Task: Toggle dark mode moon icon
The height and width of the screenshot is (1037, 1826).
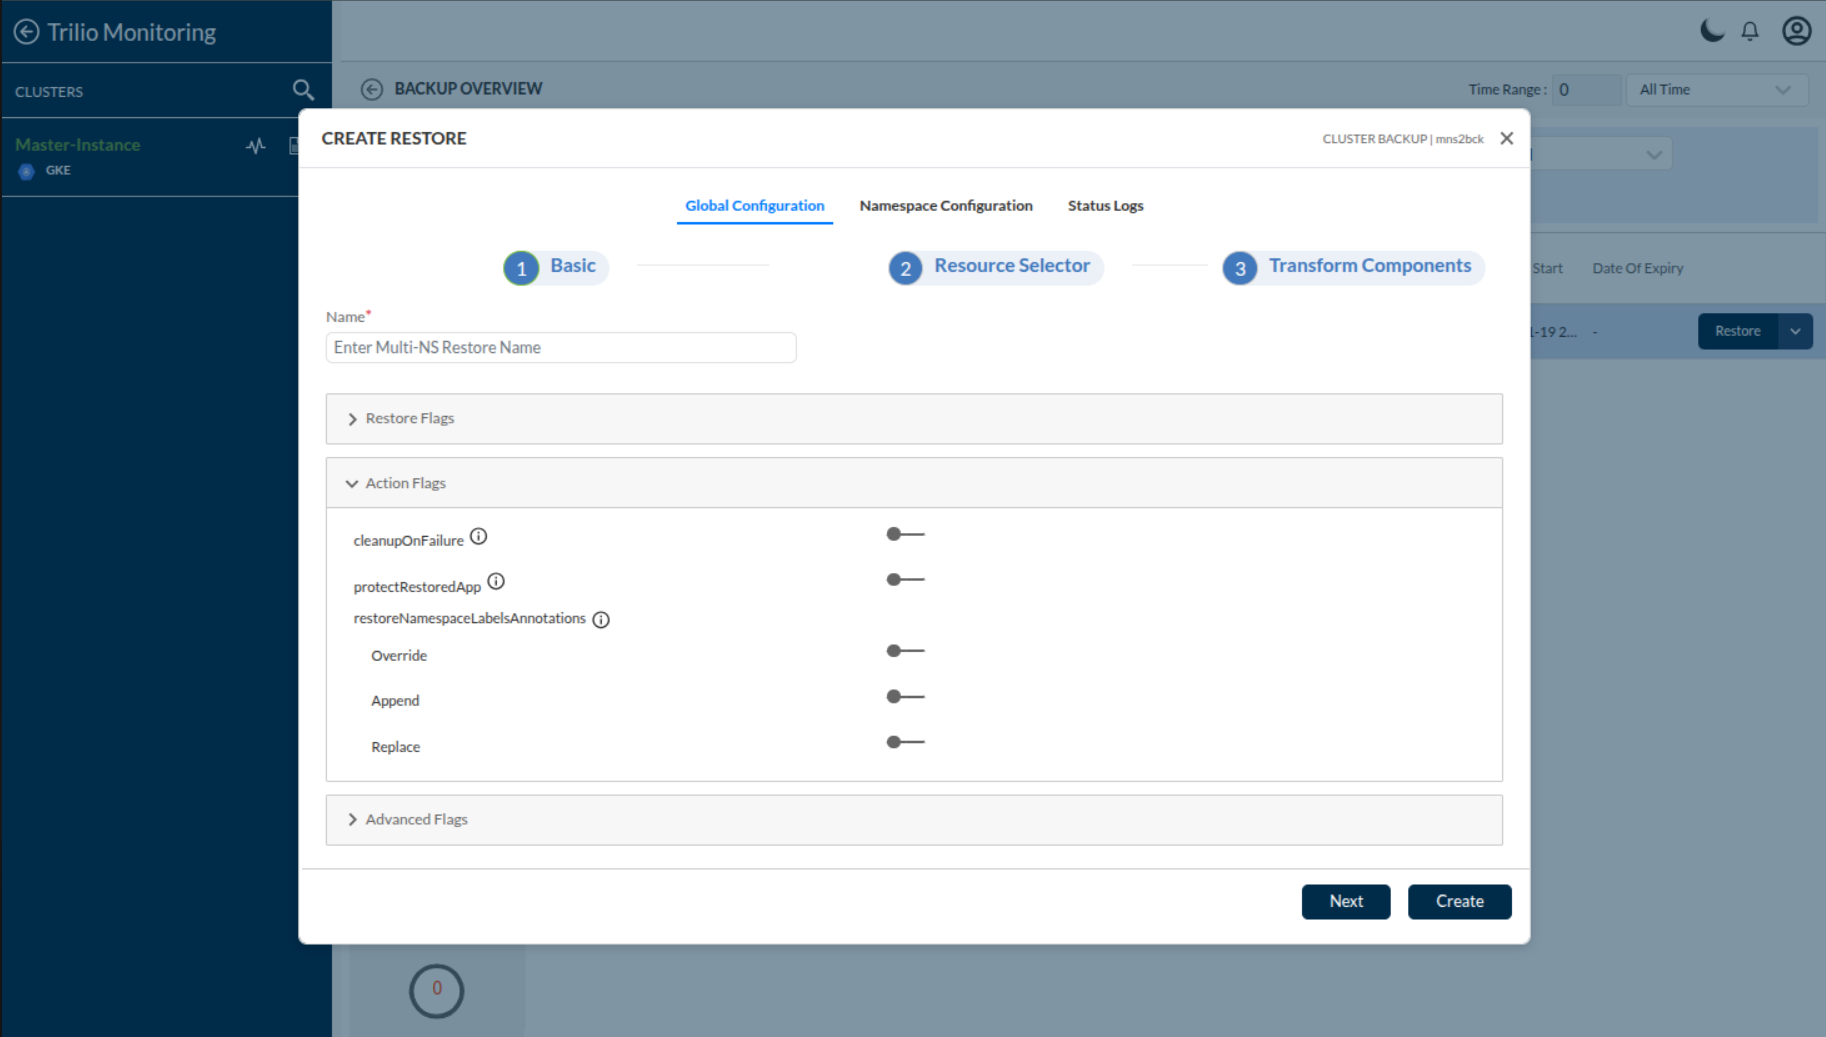Action: tap(1712, 31)
